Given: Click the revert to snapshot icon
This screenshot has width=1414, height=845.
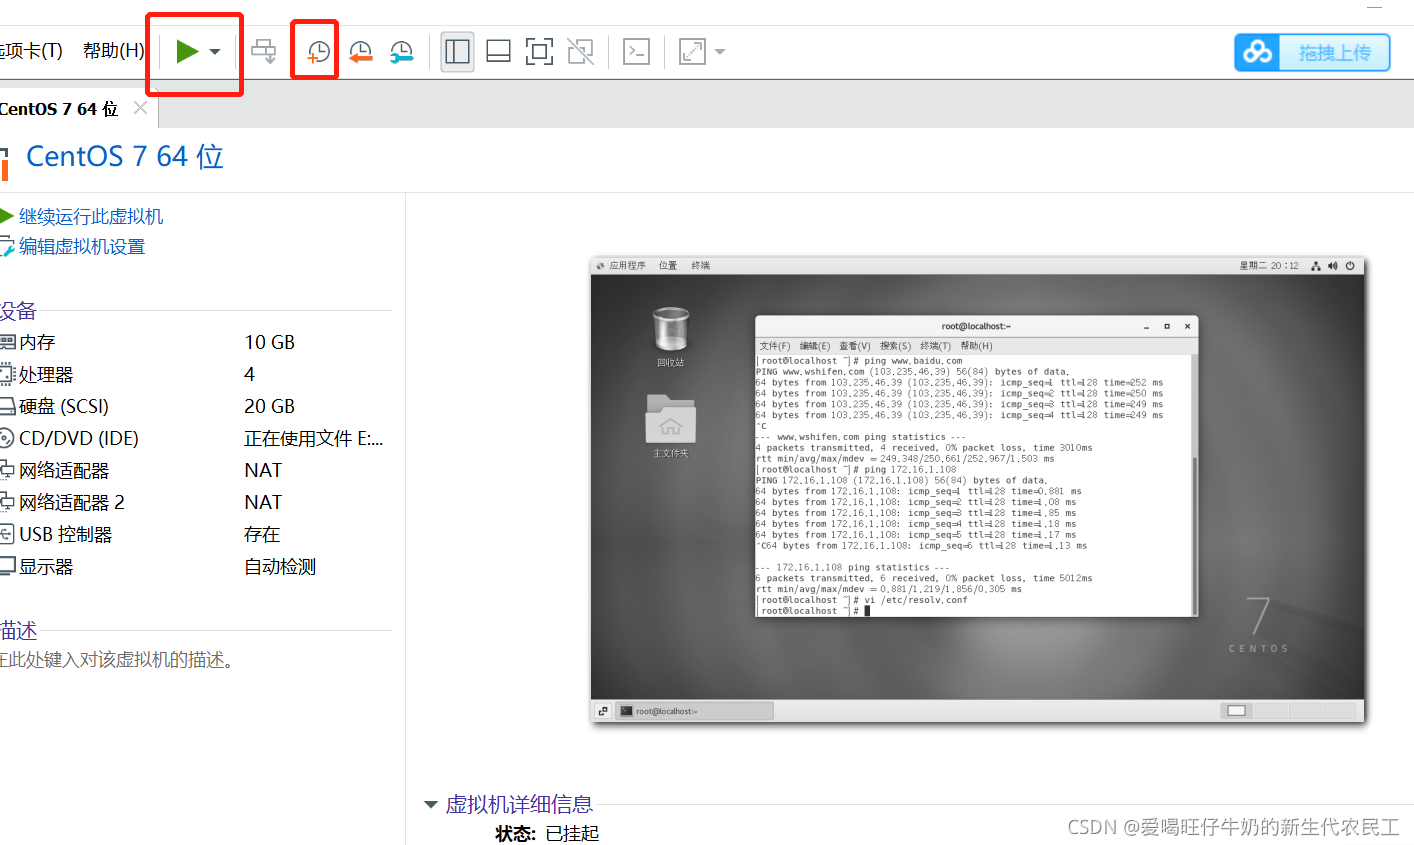Looking at the screenshot, I should pos(360,52).
